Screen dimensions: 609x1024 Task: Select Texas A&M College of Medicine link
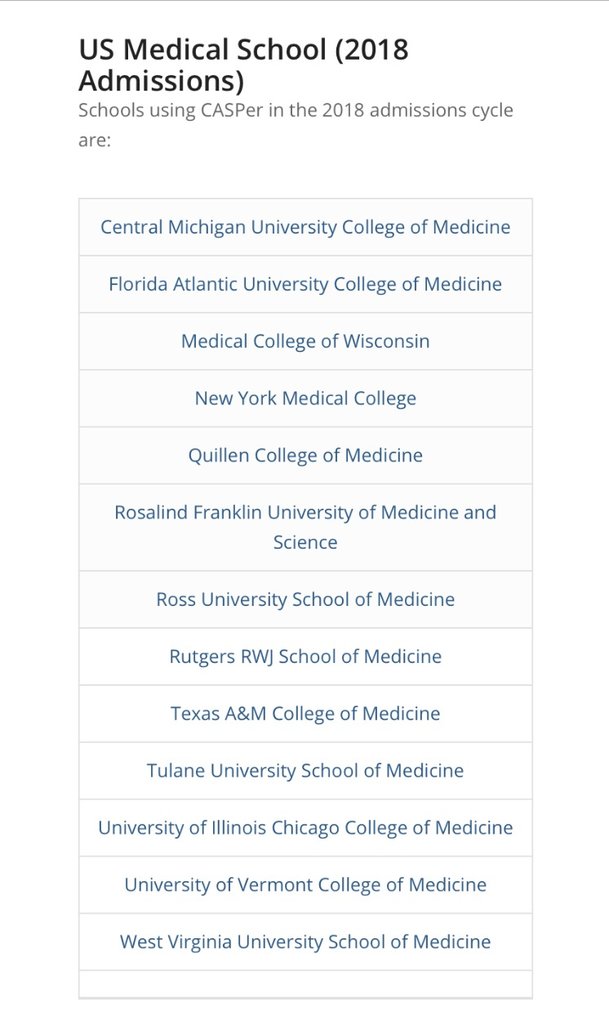click(305, 713)
